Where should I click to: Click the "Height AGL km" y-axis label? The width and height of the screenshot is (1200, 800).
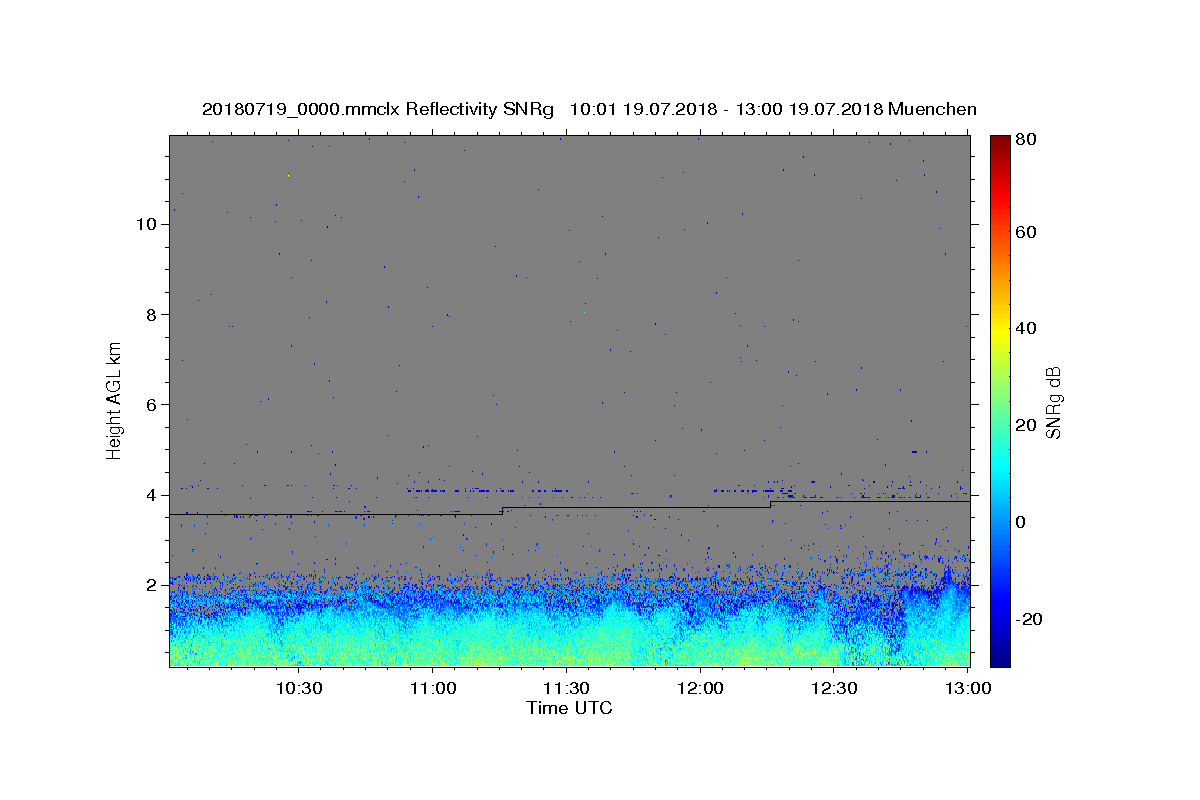pos(115,400)
